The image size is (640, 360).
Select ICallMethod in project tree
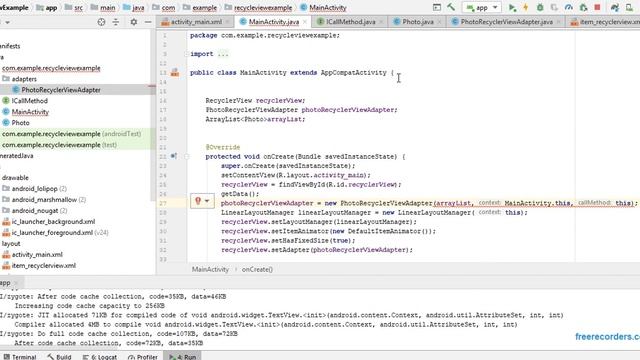pyautogui.click(x=25, y=101)
